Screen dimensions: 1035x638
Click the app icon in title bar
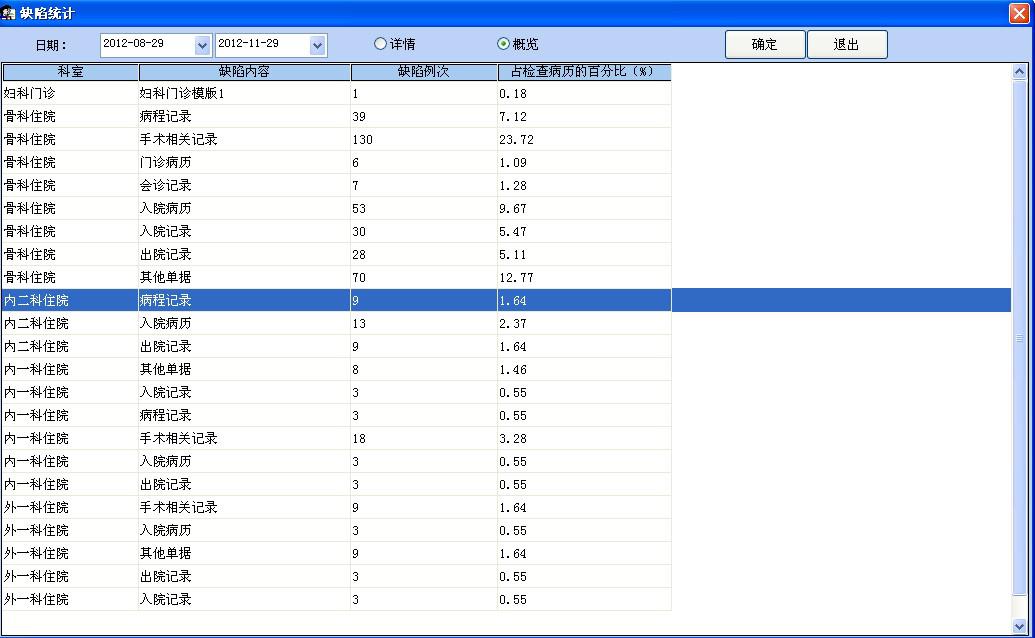(9, 13)
